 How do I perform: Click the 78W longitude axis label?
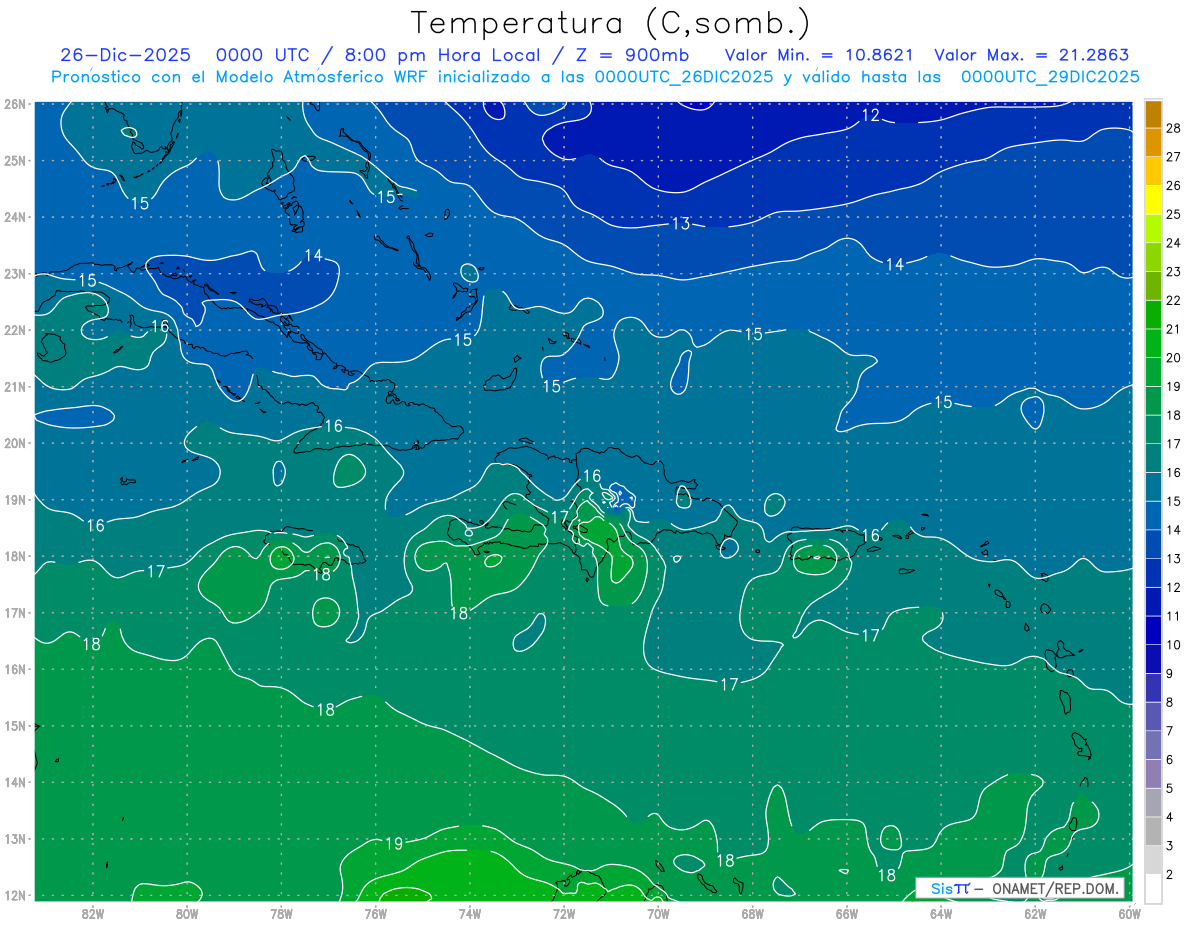click(281, 912)
